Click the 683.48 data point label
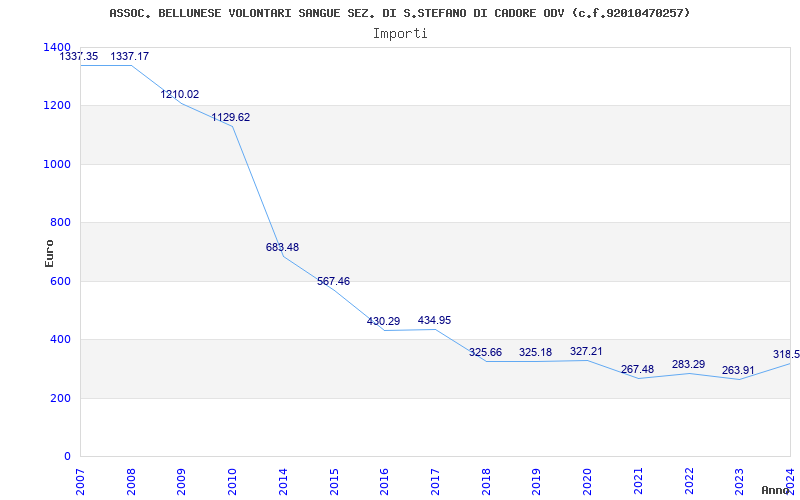The image size is (800, 500). pyautogui.click(x=282, y=247)
